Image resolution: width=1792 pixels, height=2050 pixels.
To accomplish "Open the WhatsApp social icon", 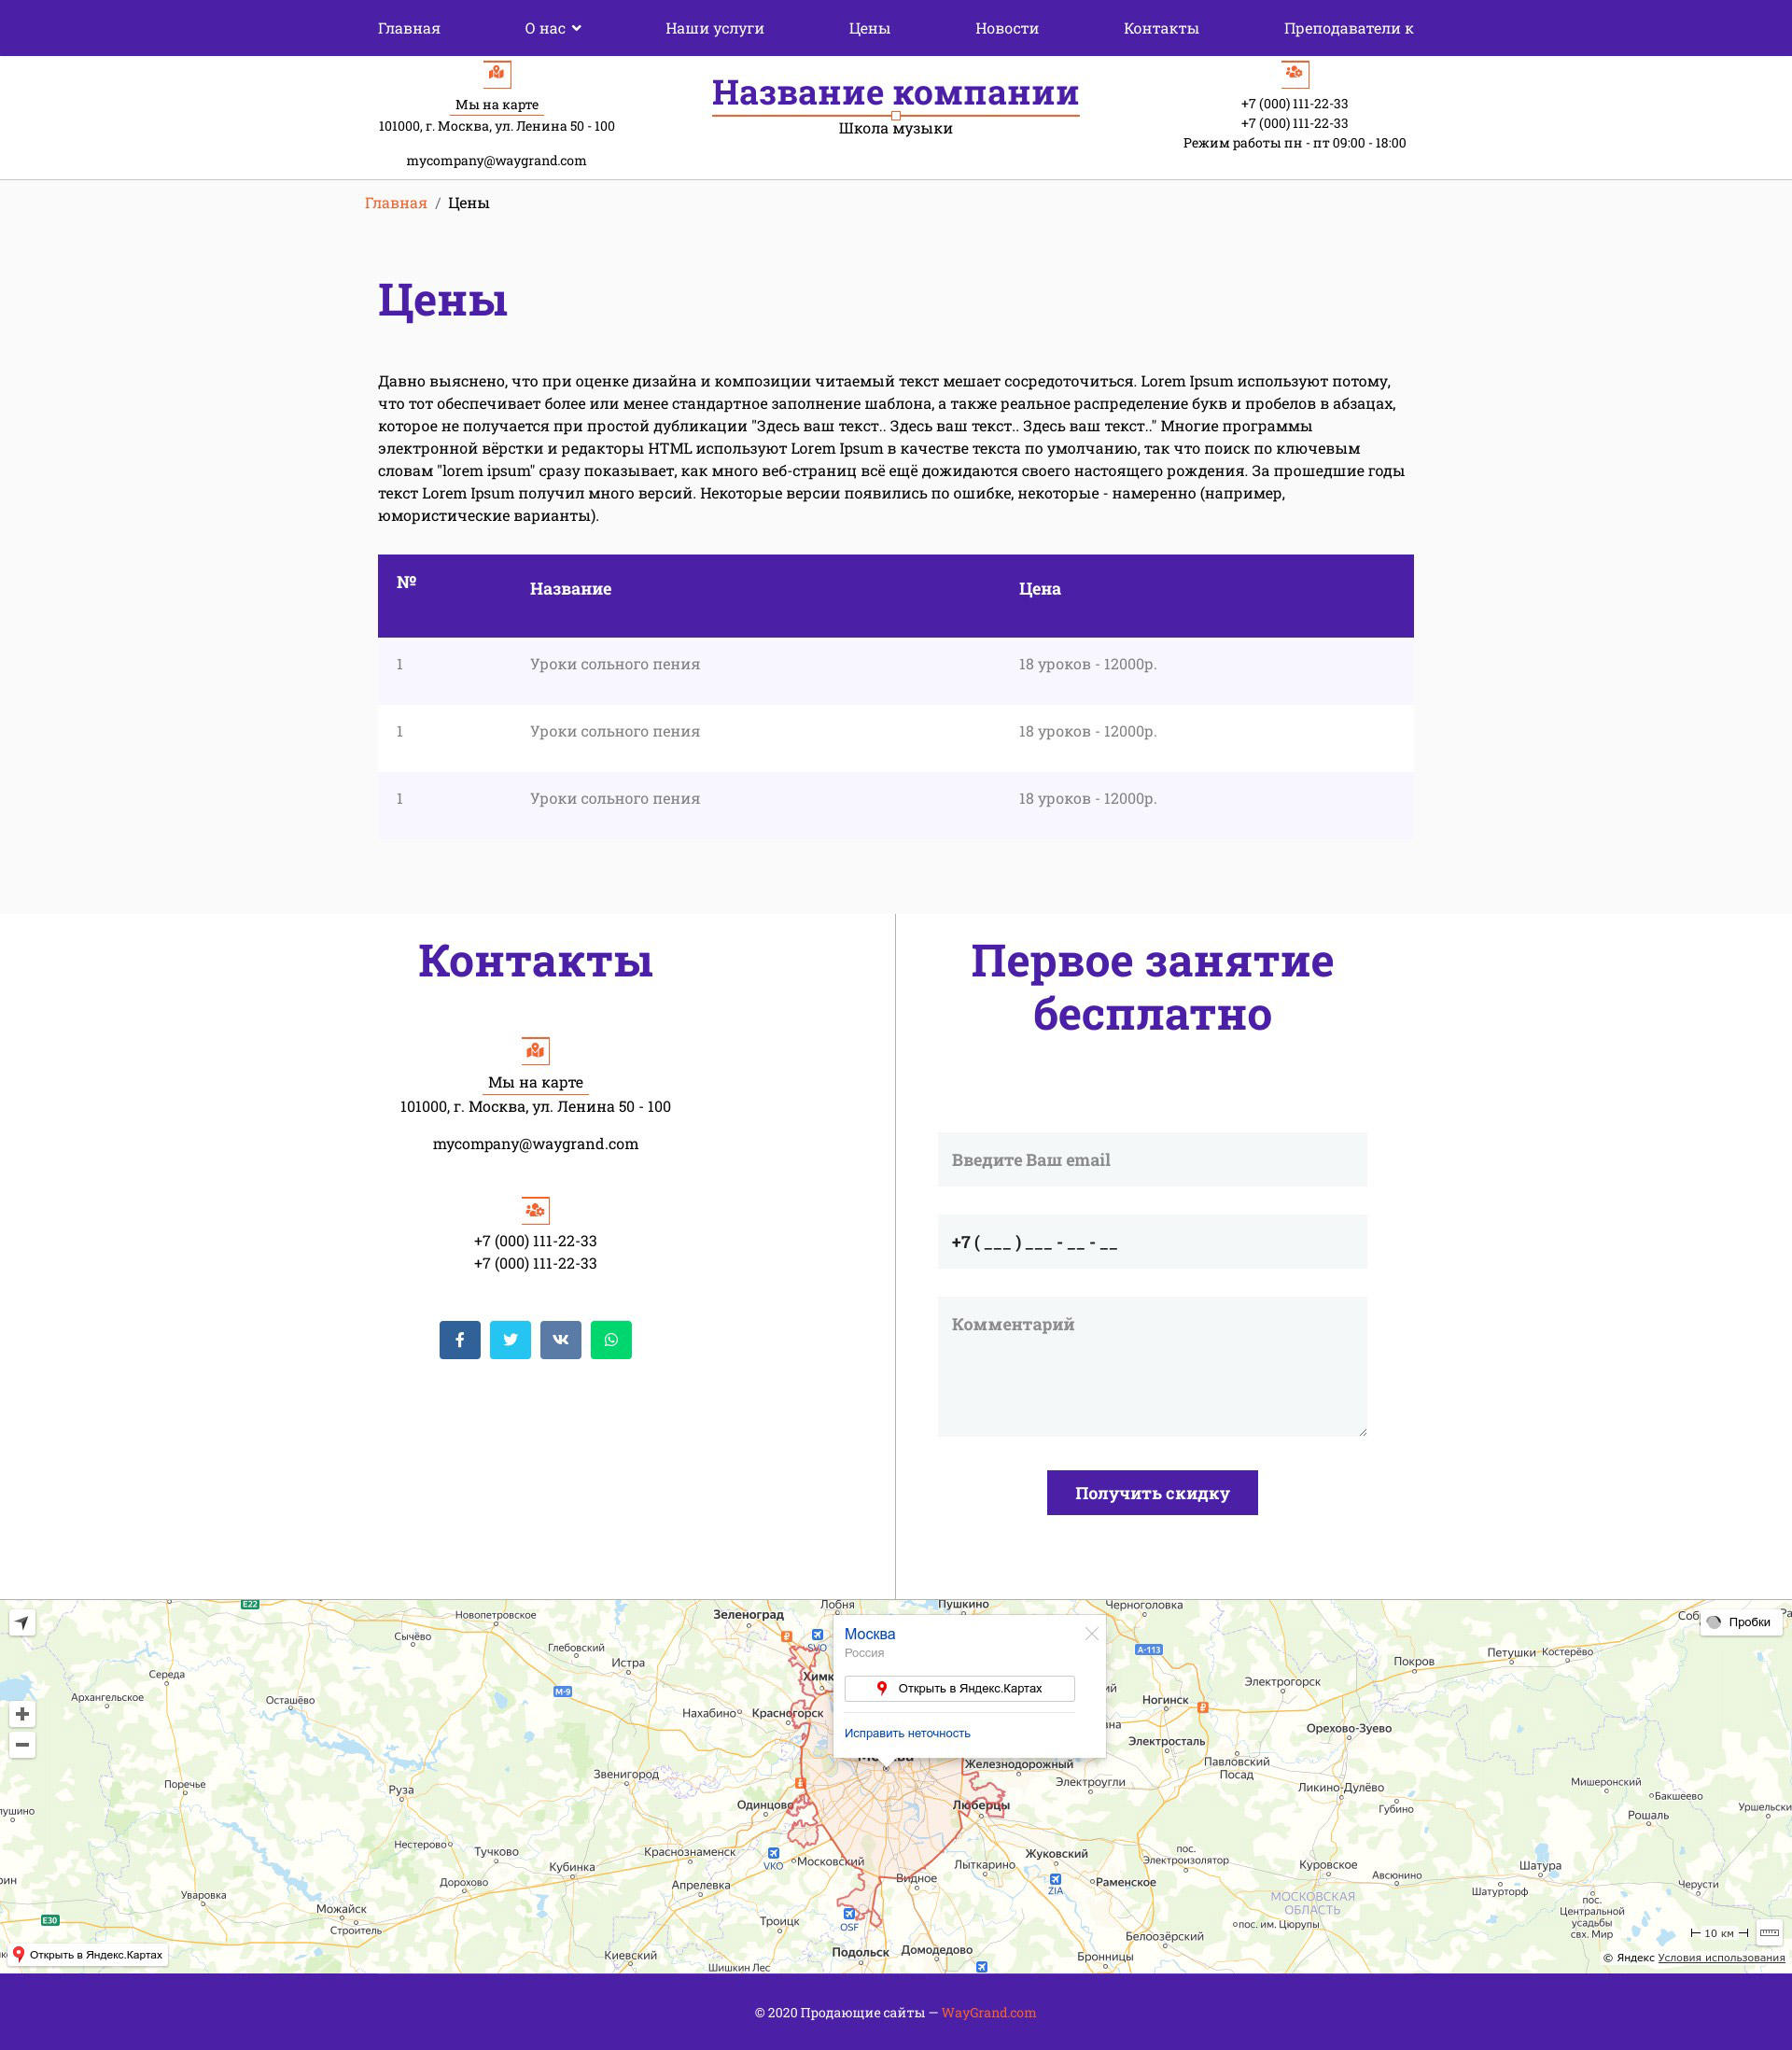I will click(x=611, y=1340).
